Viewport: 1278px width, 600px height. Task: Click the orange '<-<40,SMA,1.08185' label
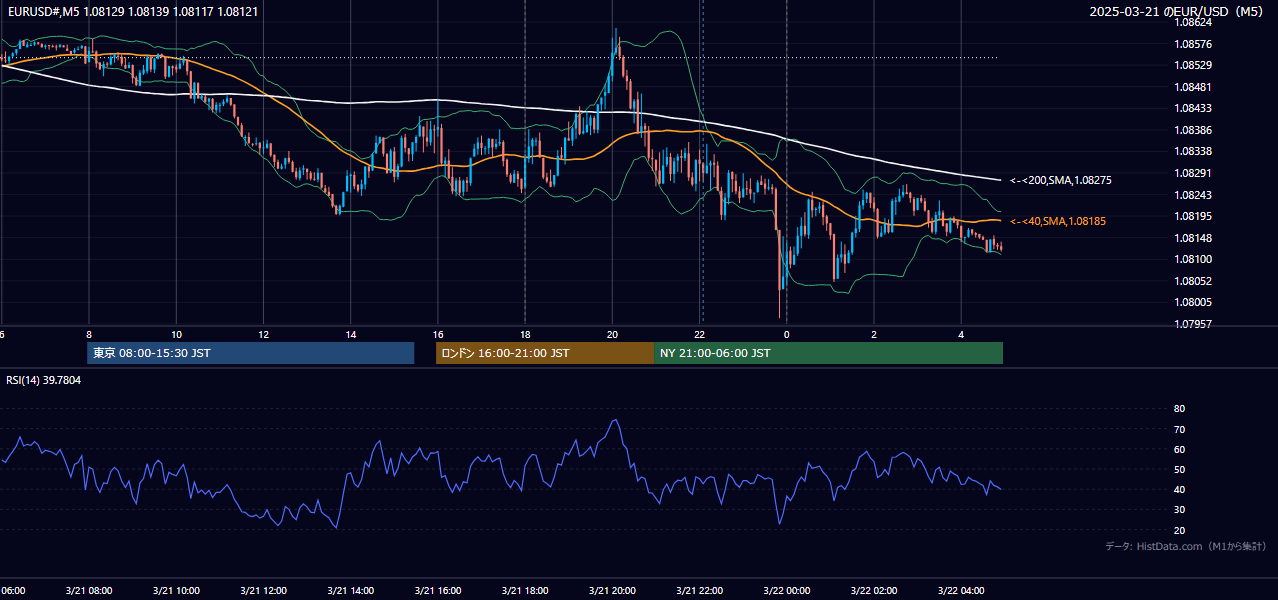[x=1058, y=221]
